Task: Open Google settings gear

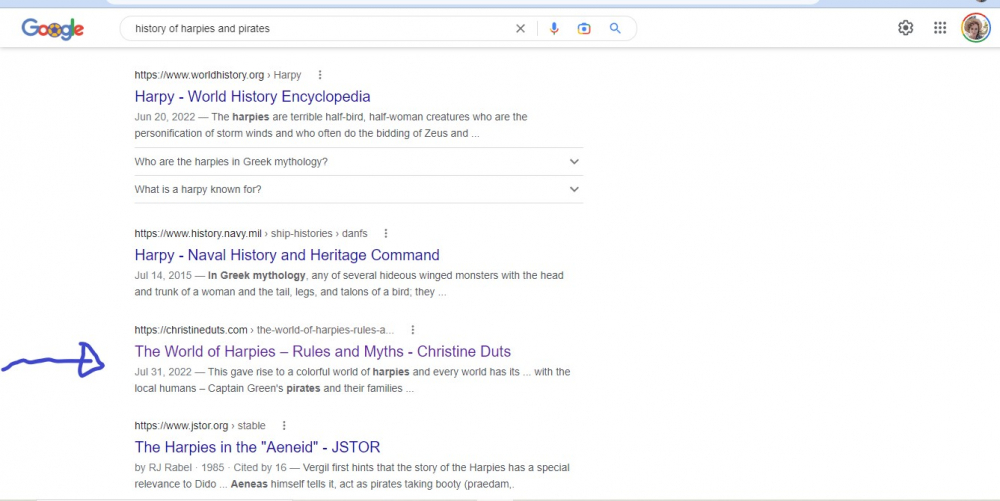Action: (x=905, y=28)
